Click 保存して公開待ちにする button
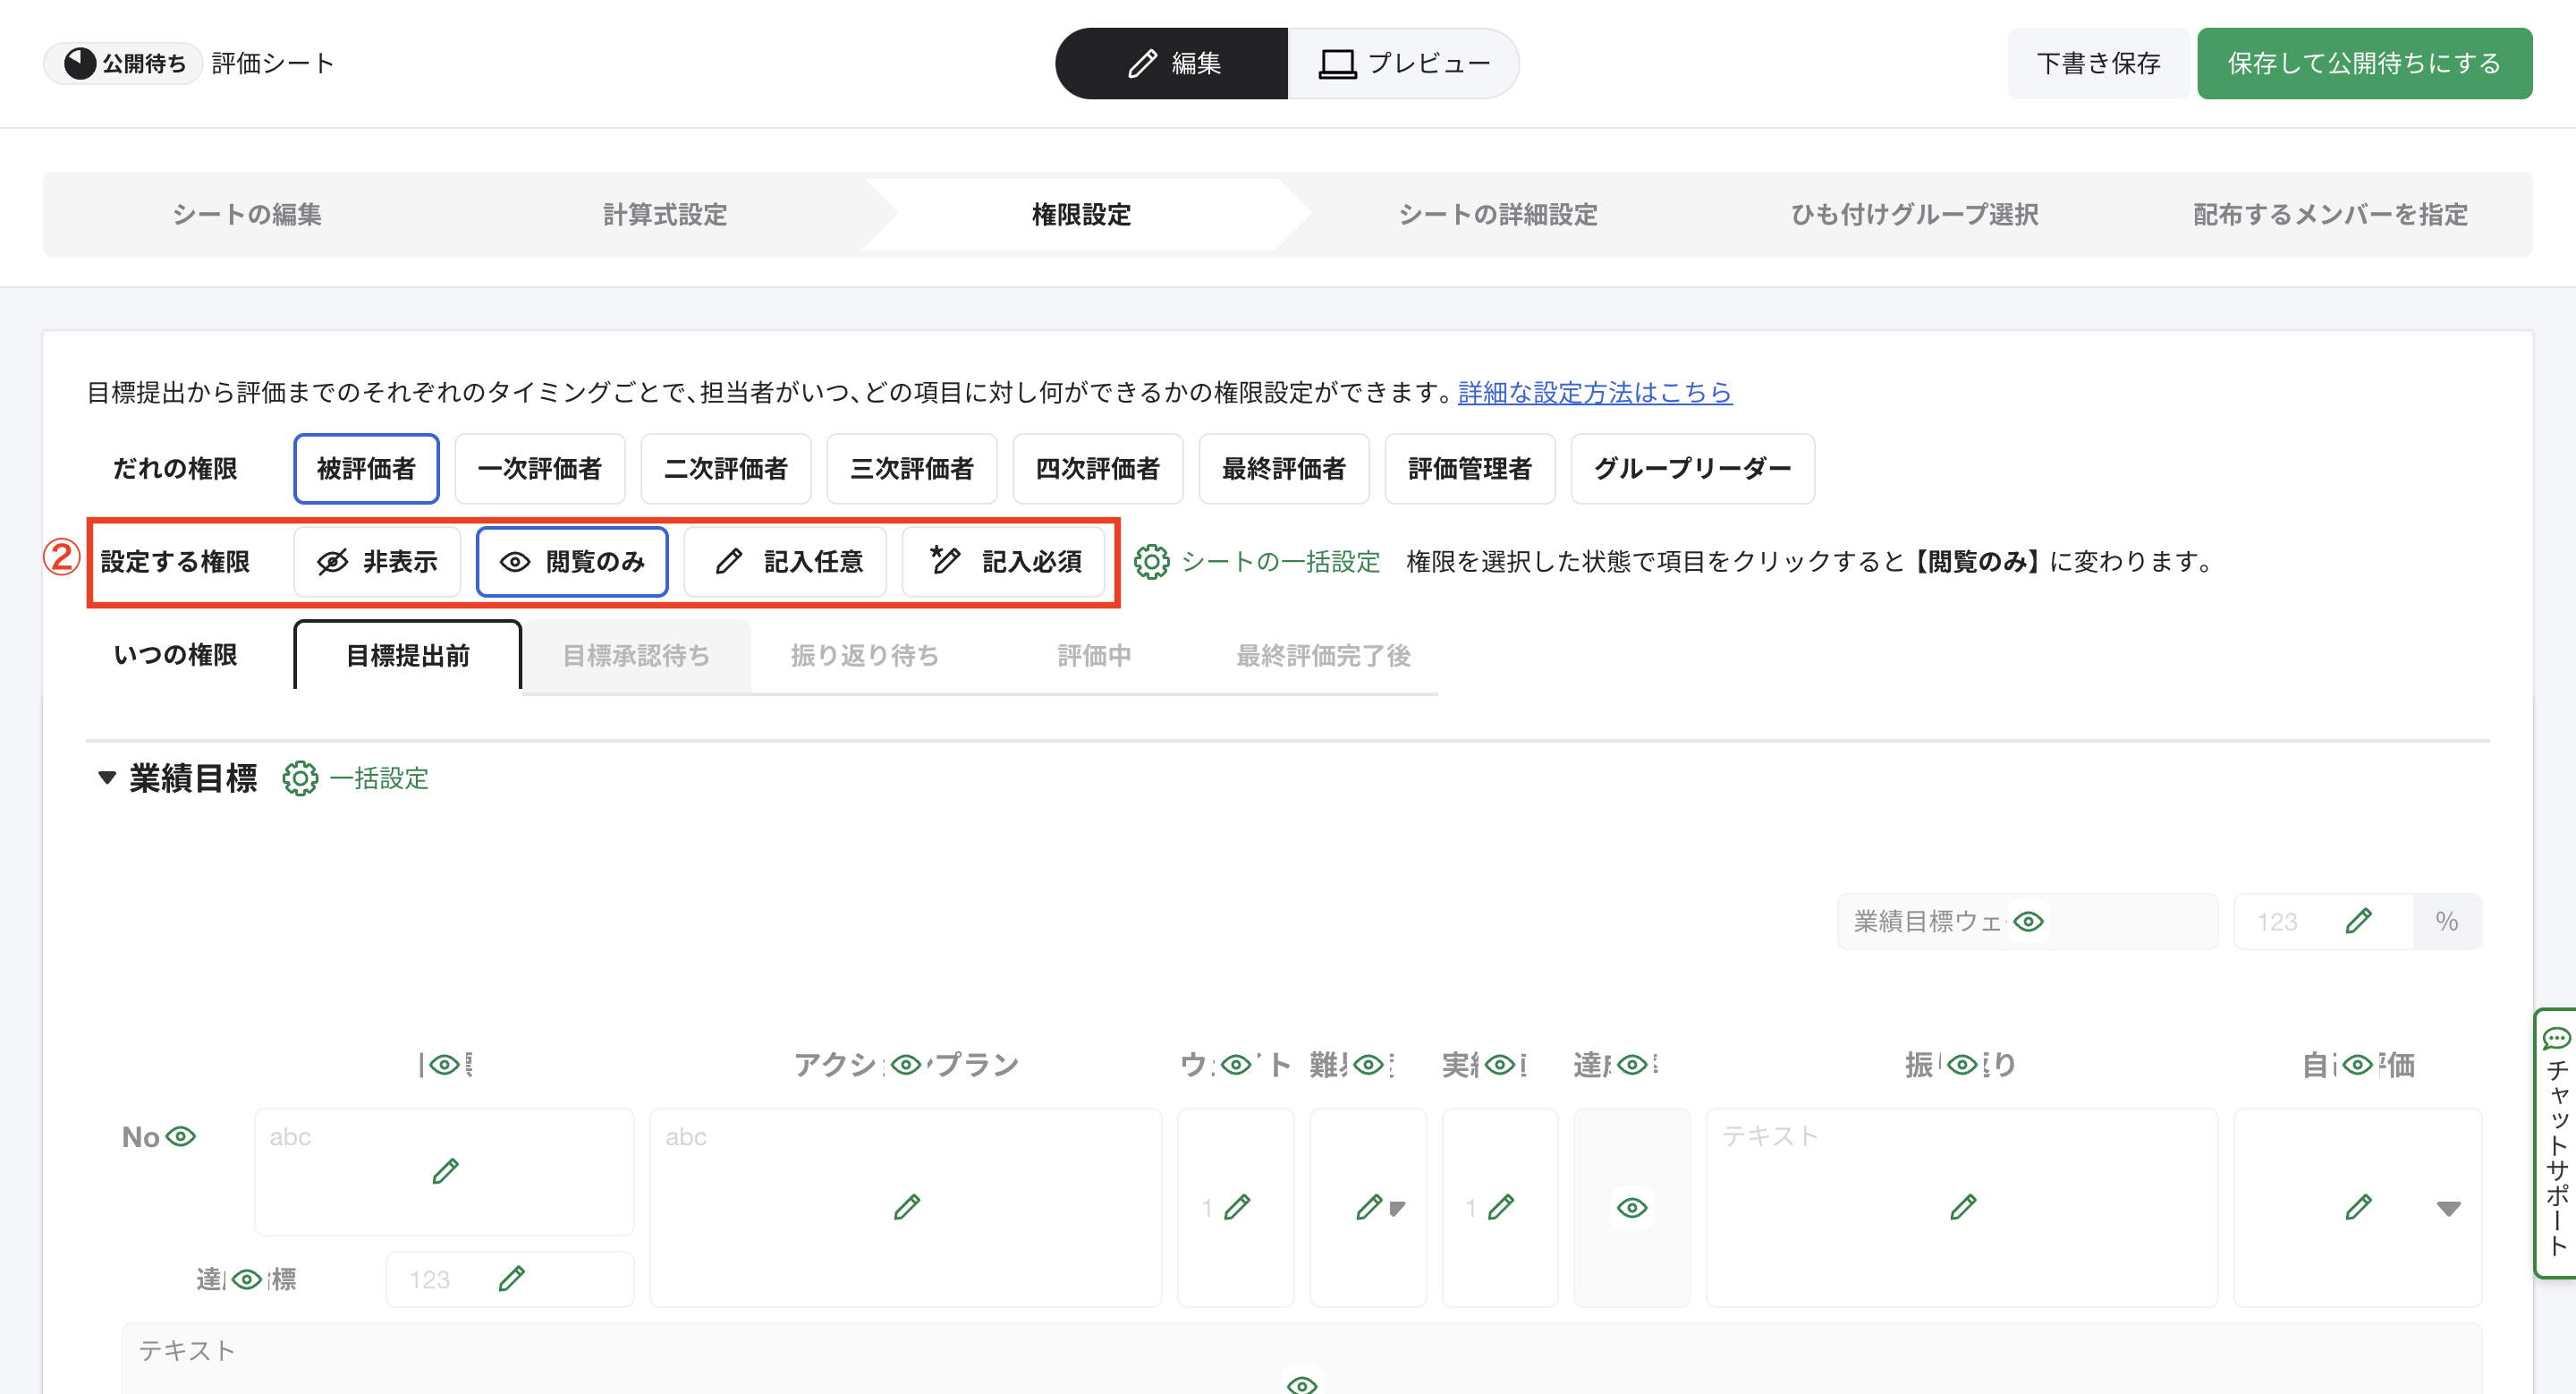Screen dimensions: 2576x1394 (2363, 63)
